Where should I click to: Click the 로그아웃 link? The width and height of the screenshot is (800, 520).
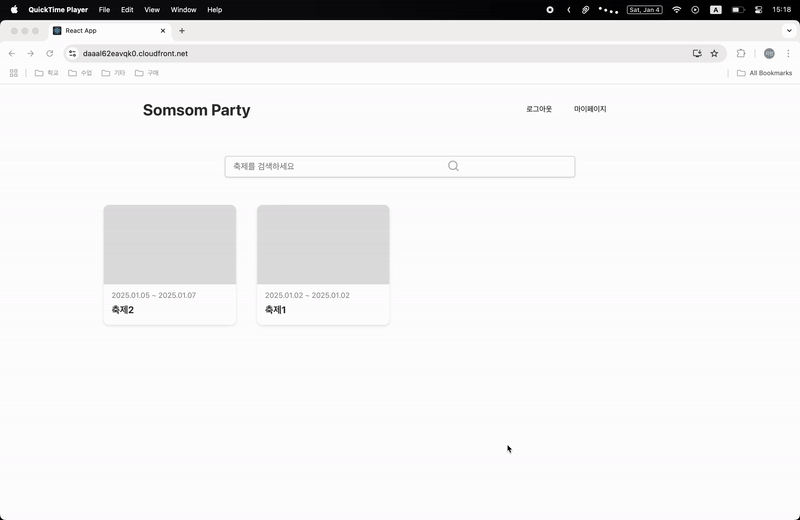[539, 109]
